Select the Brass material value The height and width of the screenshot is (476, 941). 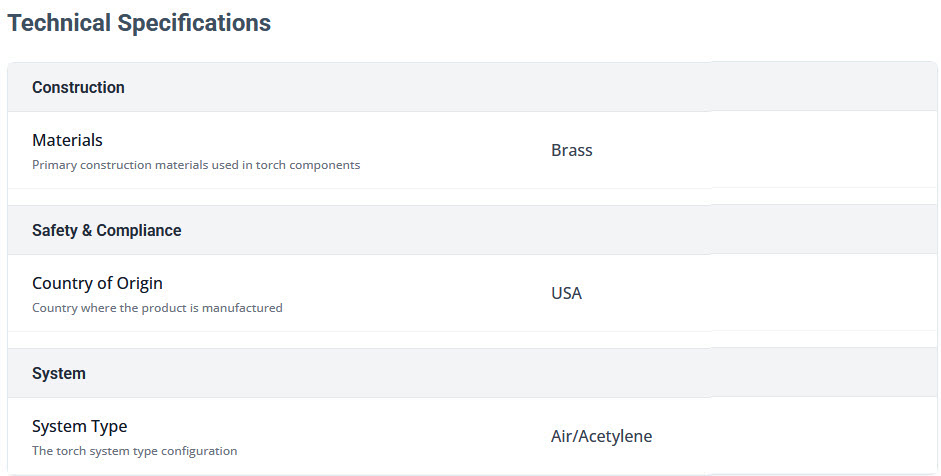click(x=571, y=150)
